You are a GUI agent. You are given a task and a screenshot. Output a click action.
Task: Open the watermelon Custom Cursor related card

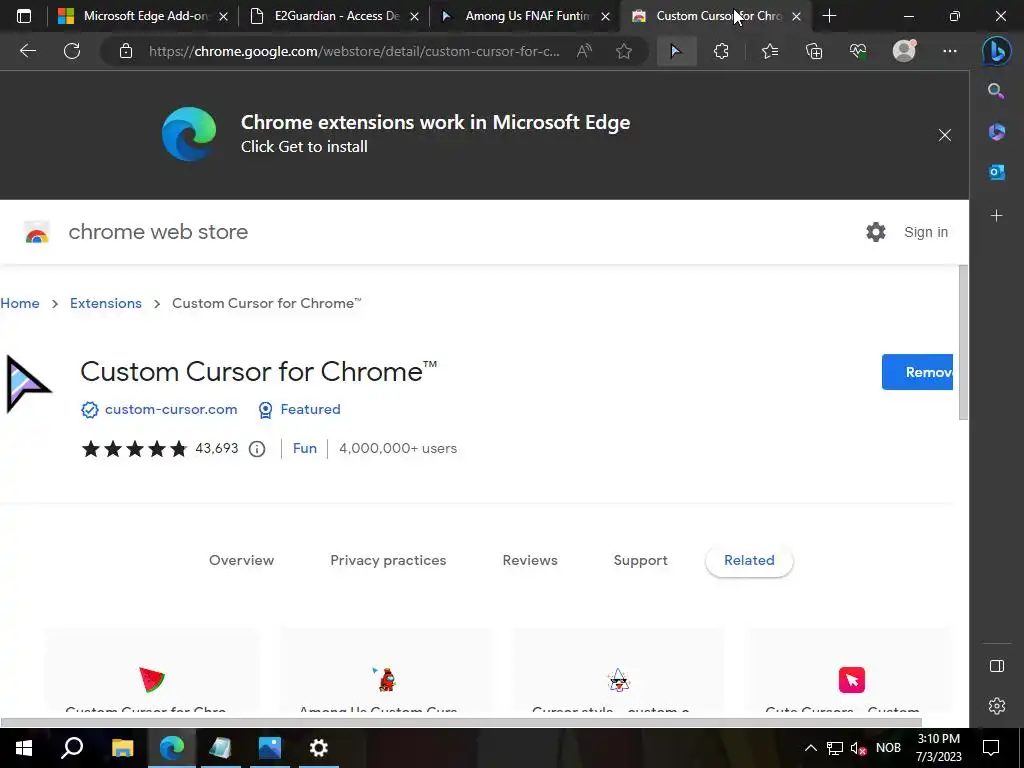(152, 670)
